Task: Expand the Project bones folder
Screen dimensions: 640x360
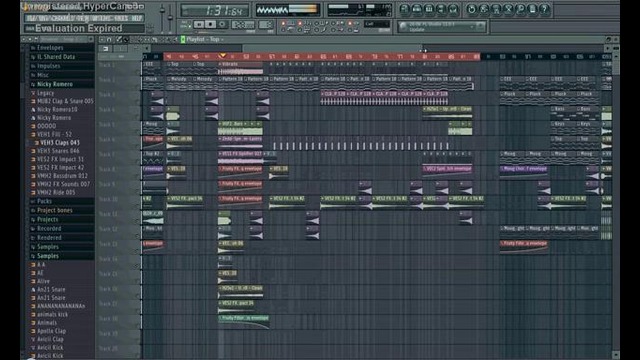Action: click(54, 210)
